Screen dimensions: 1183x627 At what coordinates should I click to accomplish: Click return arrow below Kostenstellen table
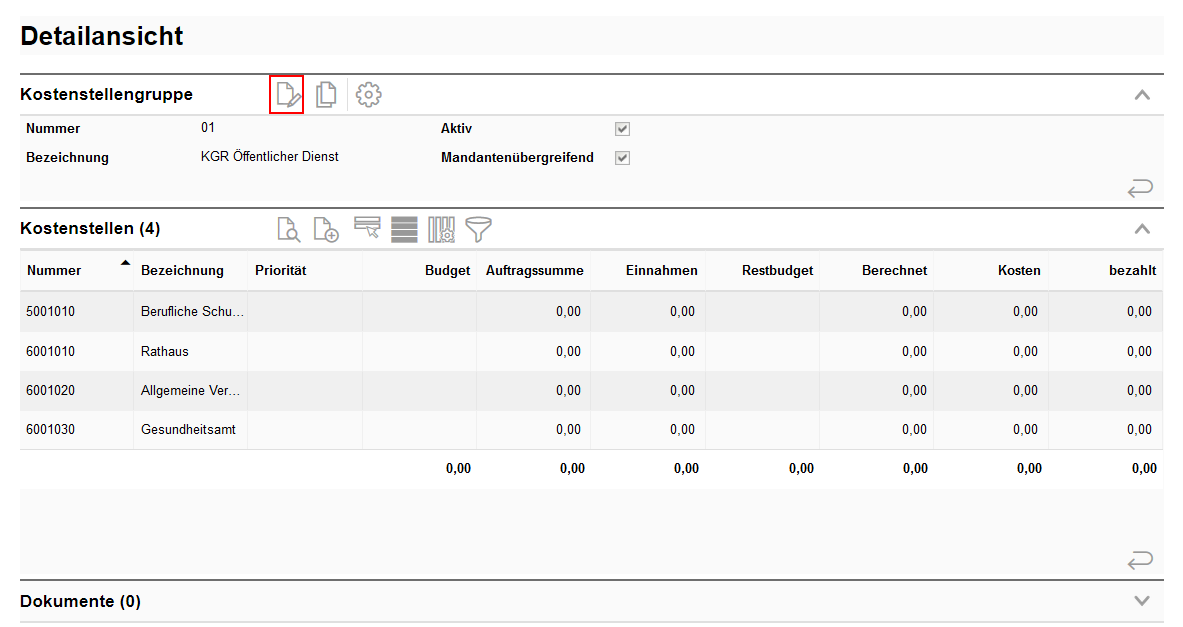click(1140, 561)
